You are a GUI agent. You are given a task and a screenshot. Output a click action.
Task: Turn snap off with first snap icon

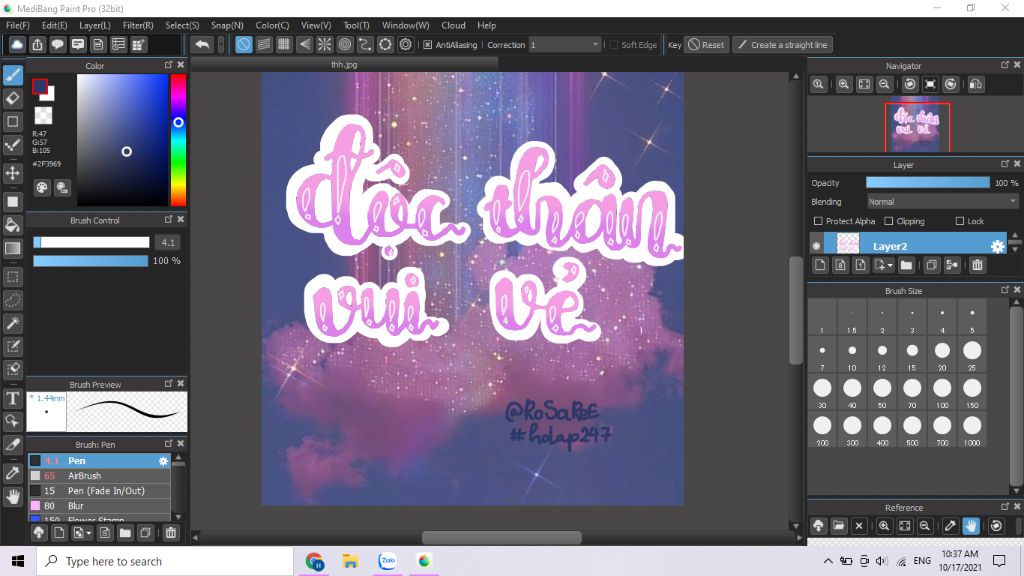[x=244, y=44]
